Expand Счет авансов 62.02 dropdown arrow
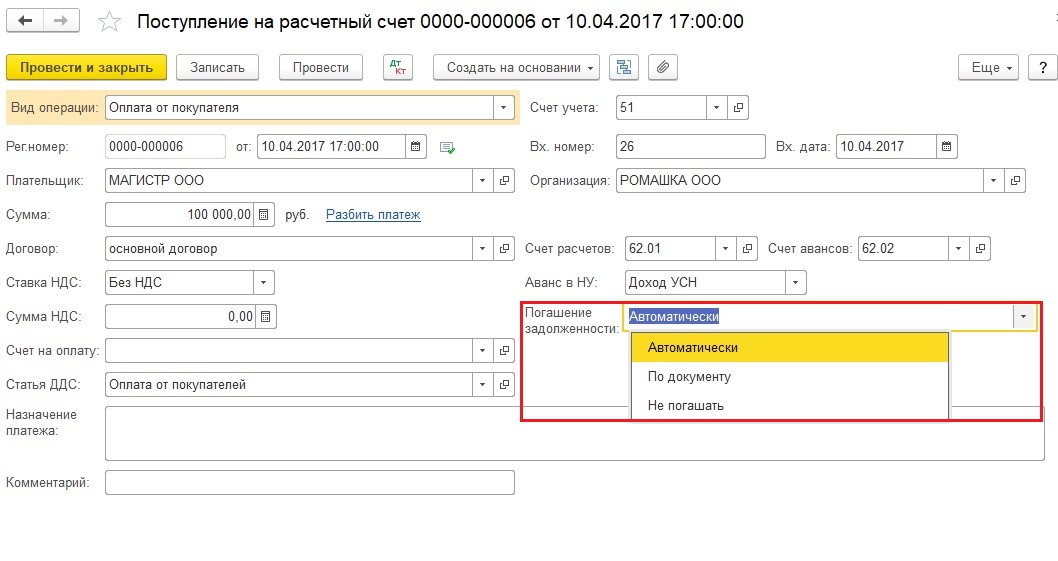1058x561 pixels. coord(958,248)
